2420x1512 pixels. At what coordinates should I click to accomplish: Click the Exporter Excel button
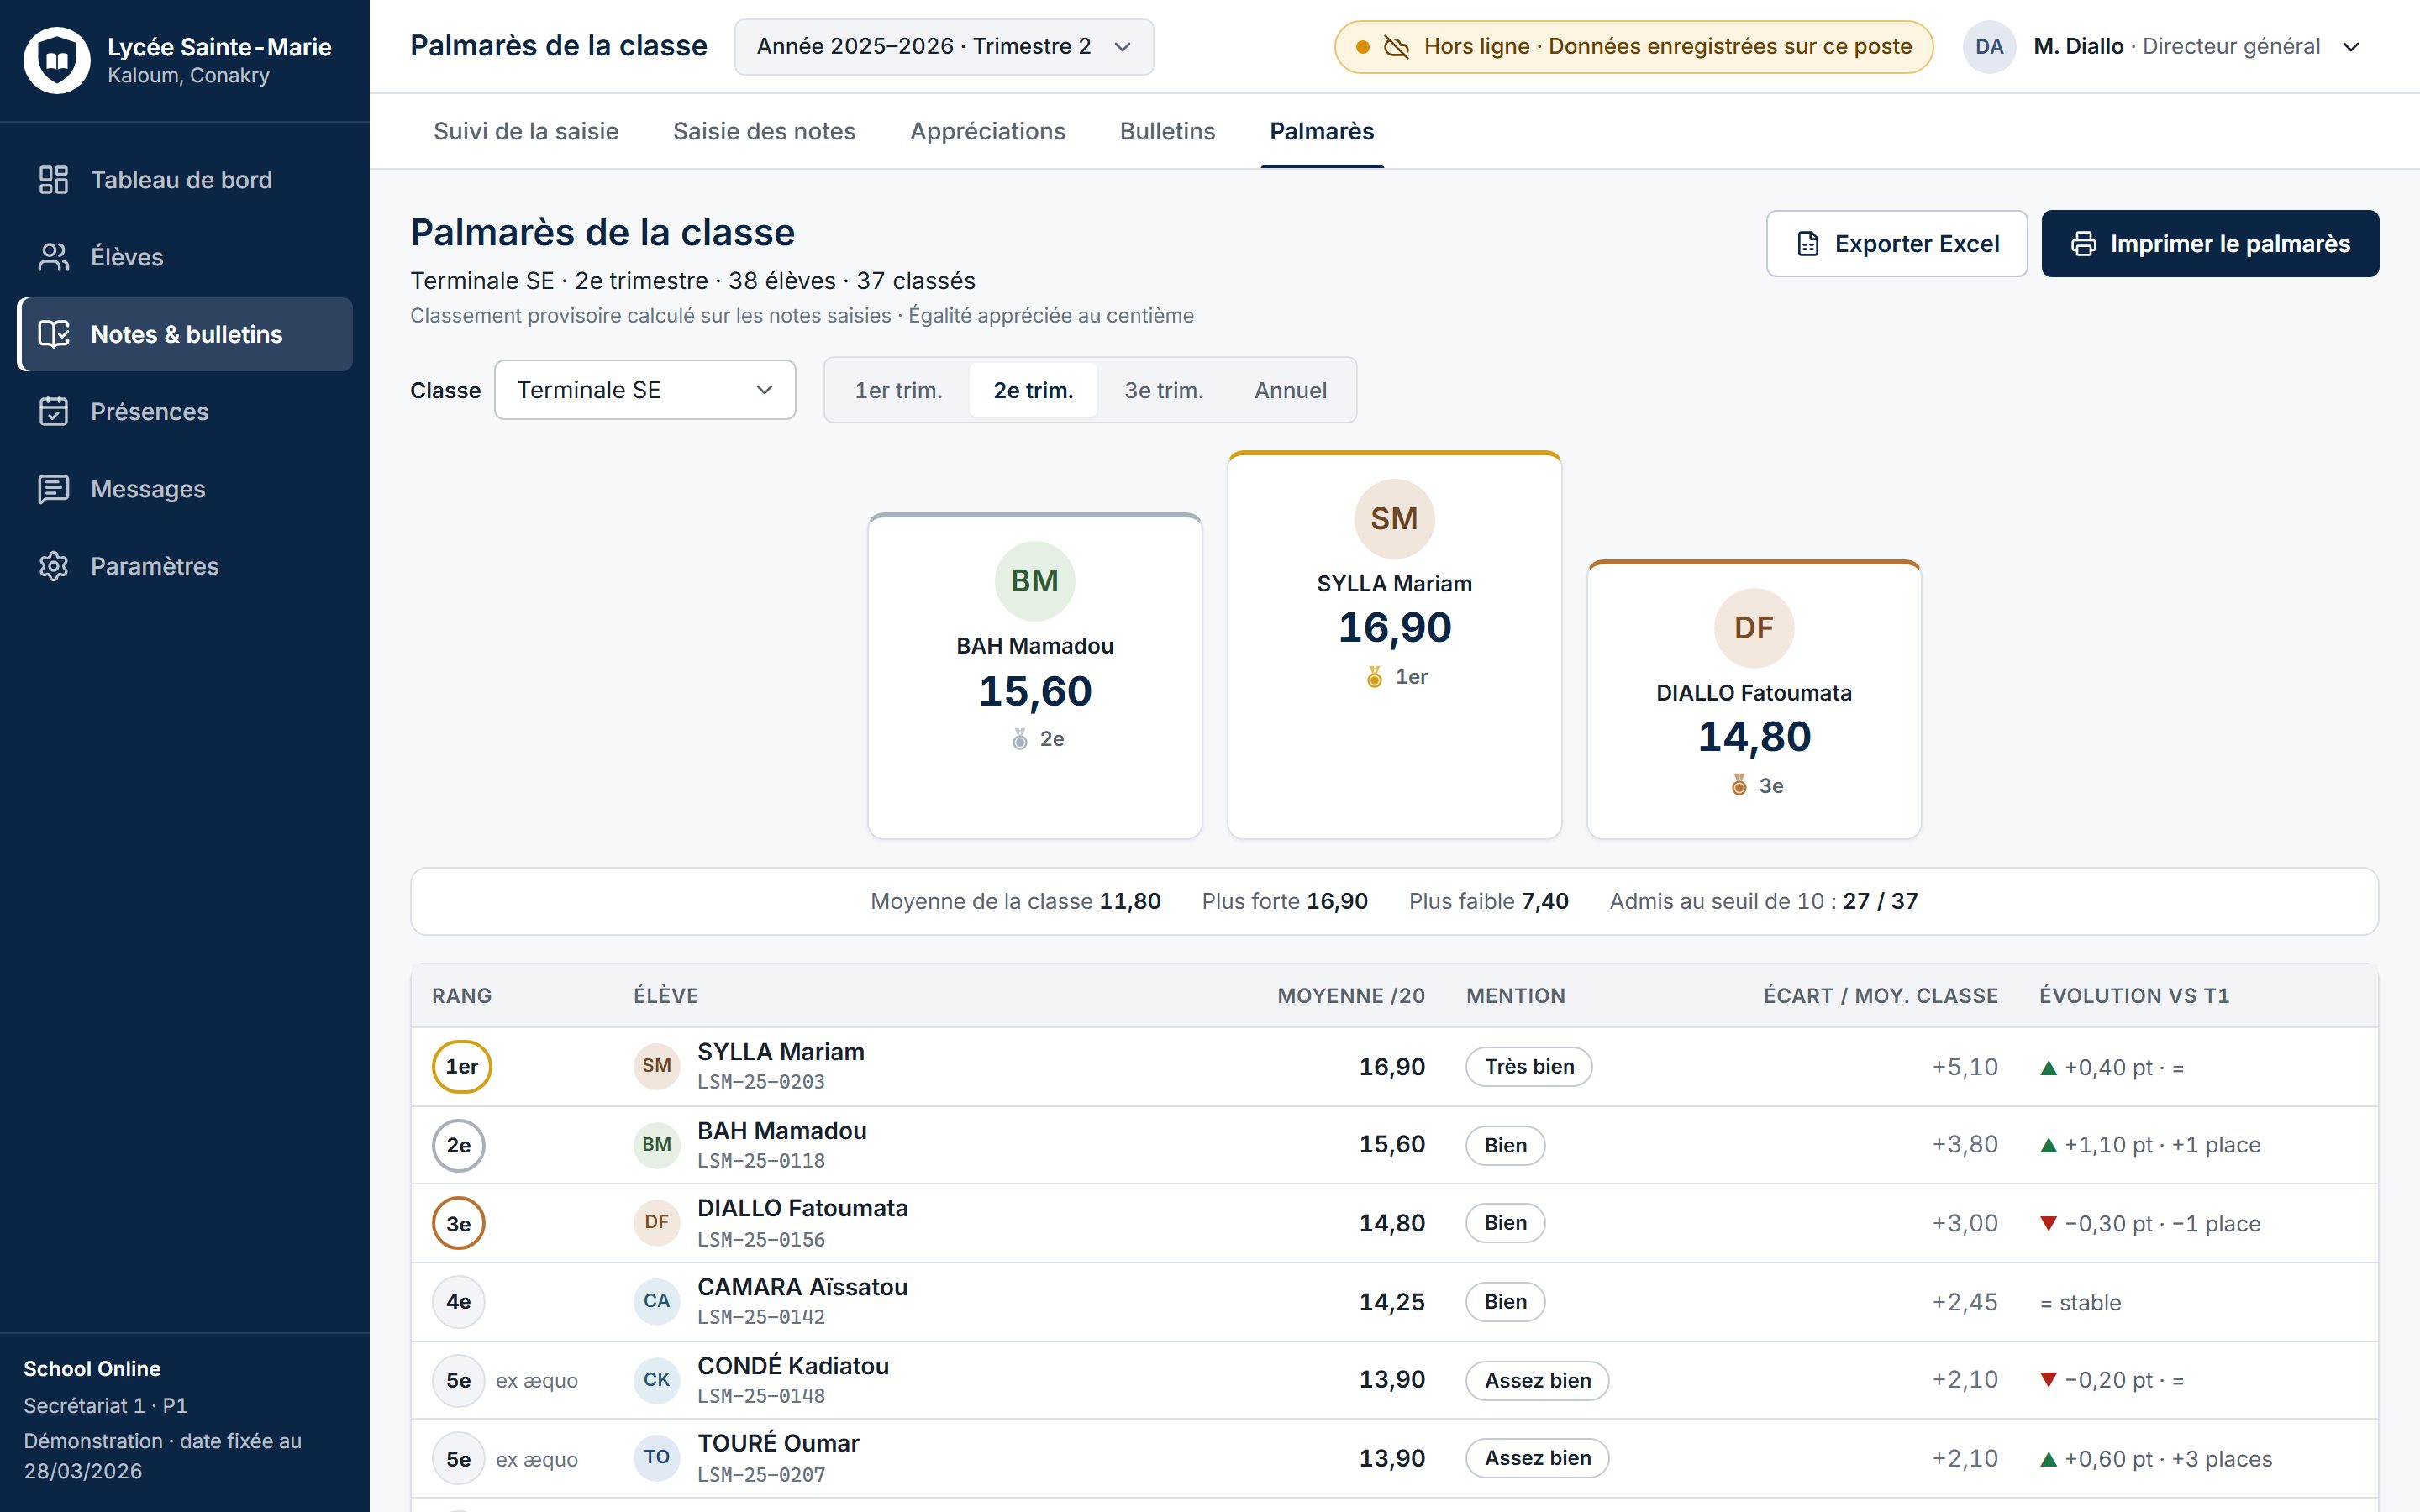click(1897, 244)
